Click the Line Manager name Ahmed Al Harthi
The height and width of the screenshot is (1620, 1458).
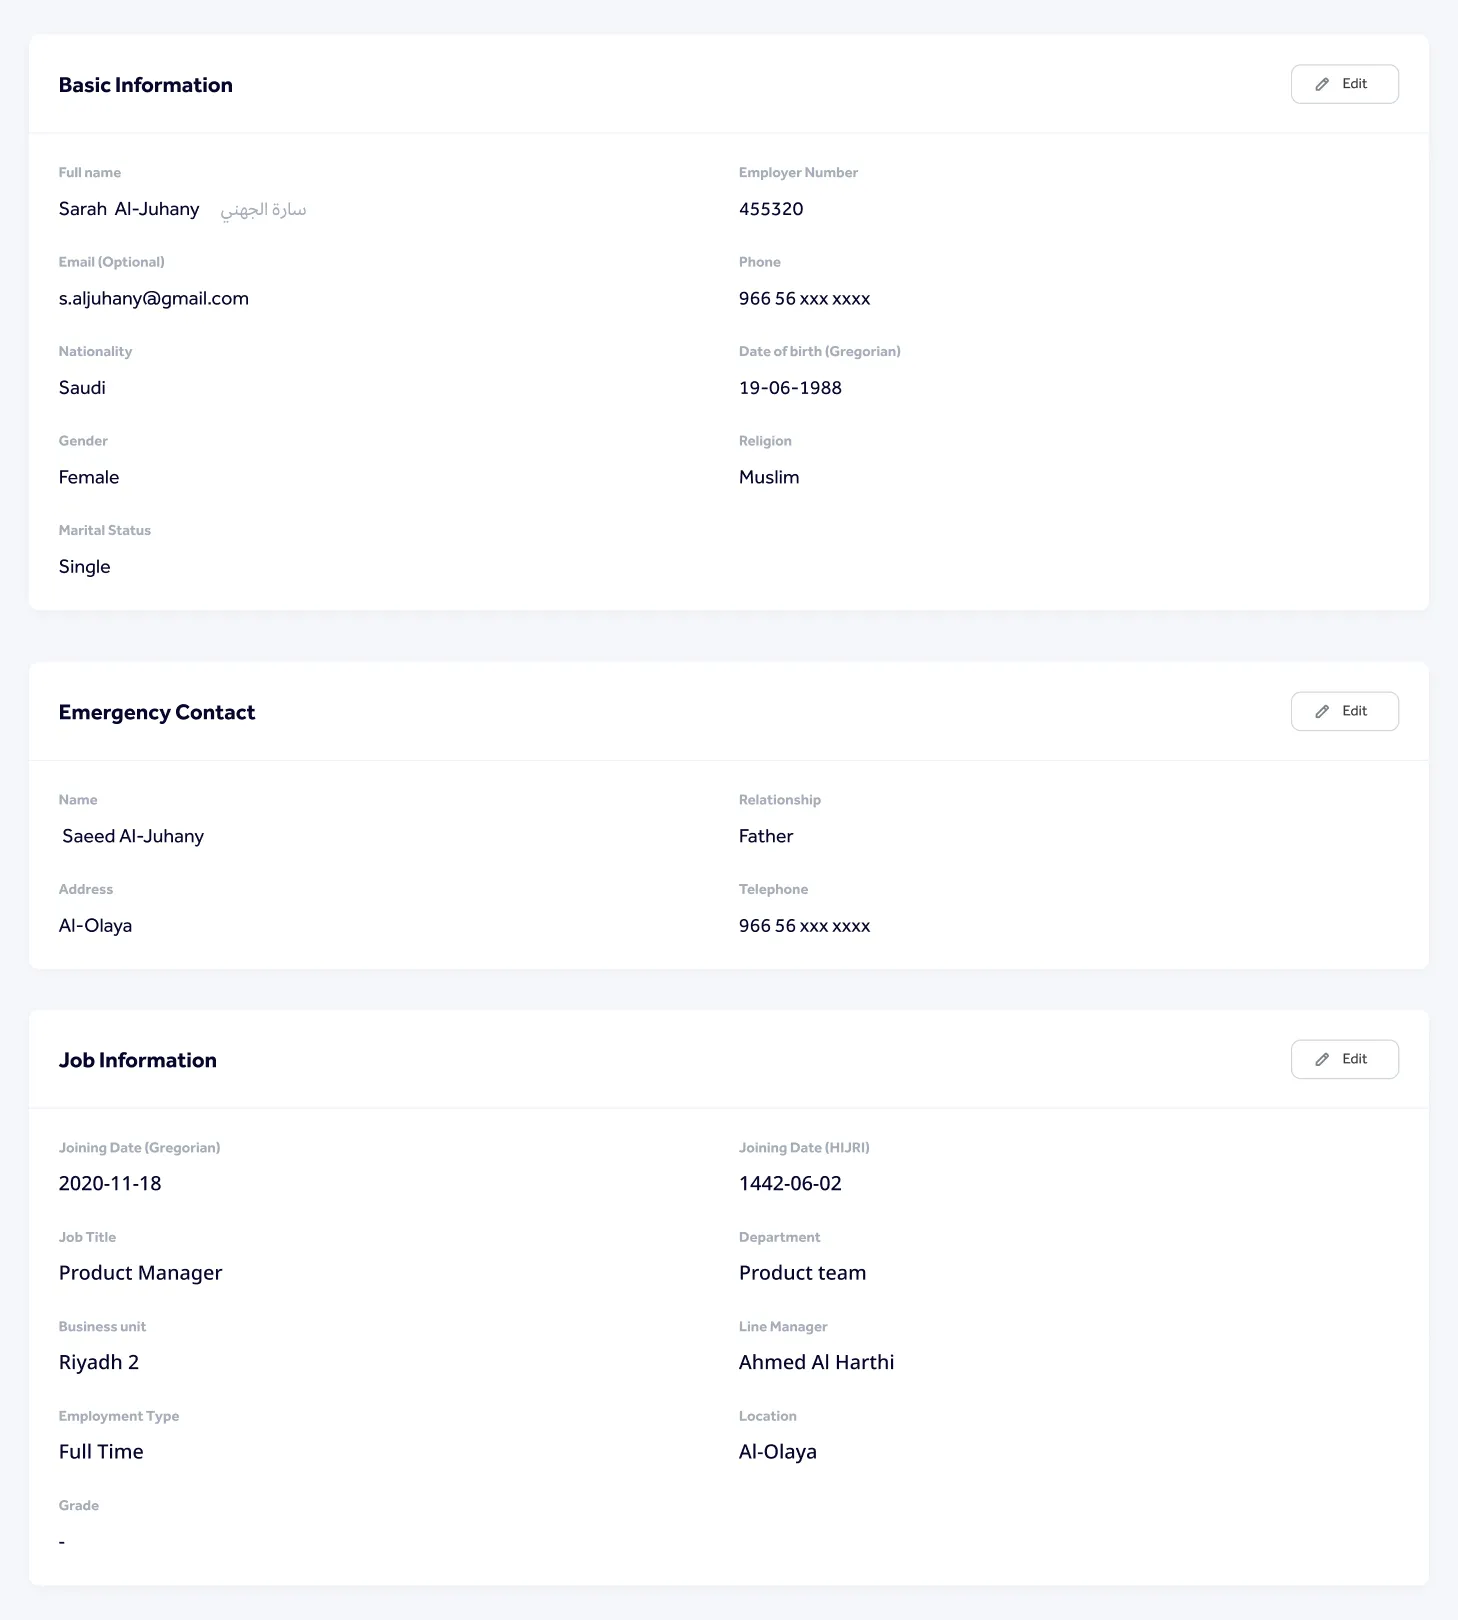click(816, 1362)
